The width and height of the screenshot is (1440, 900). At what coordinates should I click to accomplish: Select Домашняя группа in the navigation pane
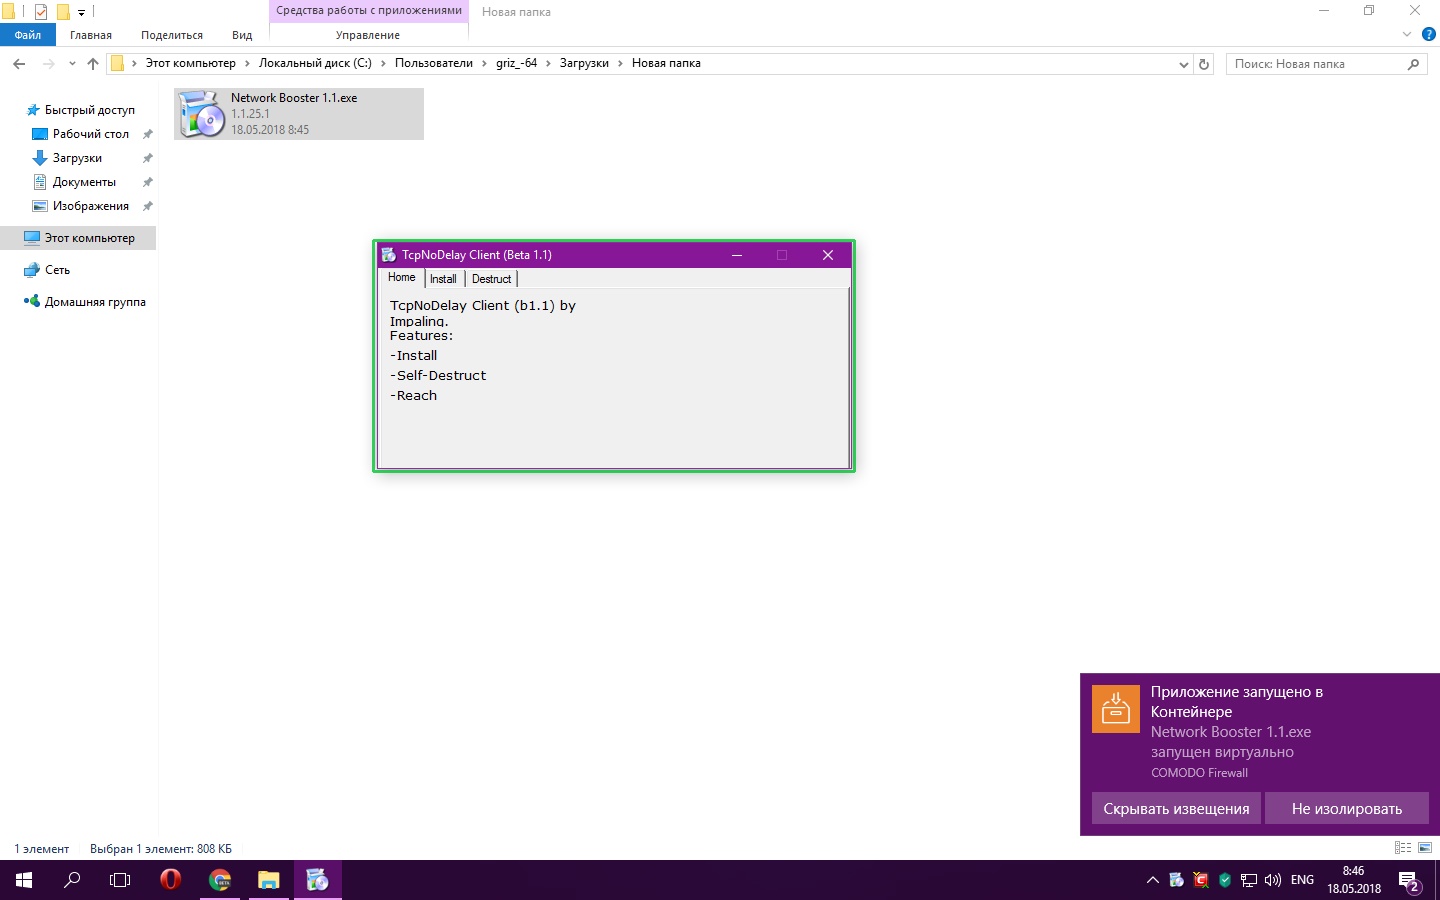tap(95, 302)
